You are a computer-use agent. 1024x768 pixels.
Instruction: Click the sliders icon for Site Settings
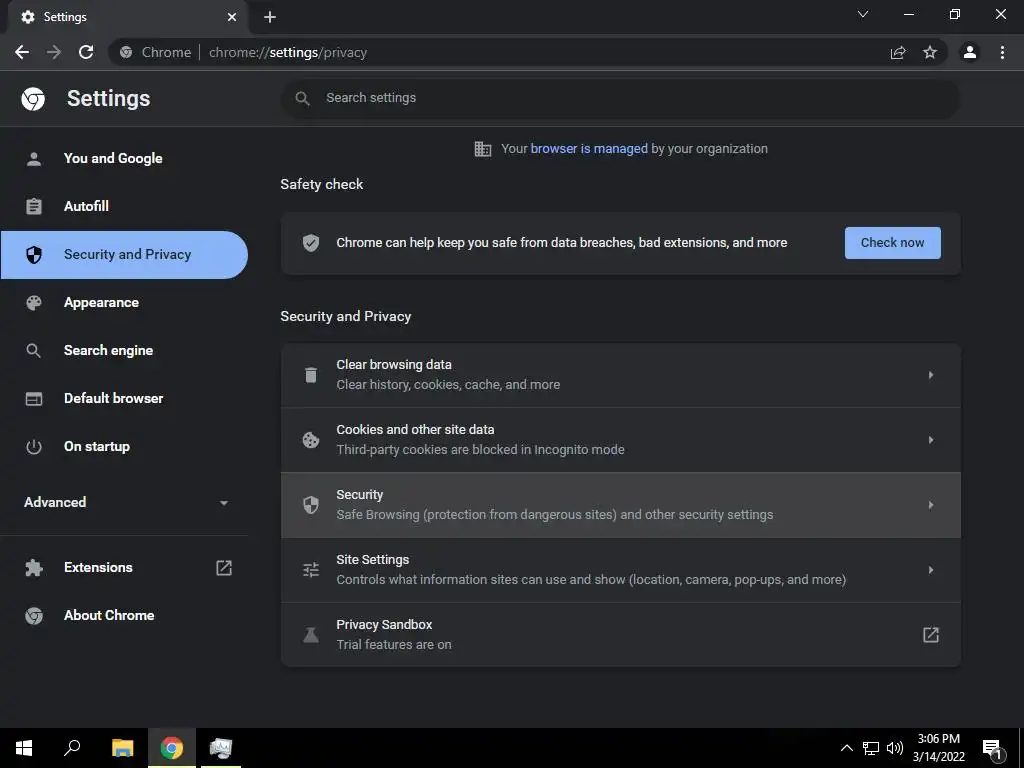pos(311,570)
